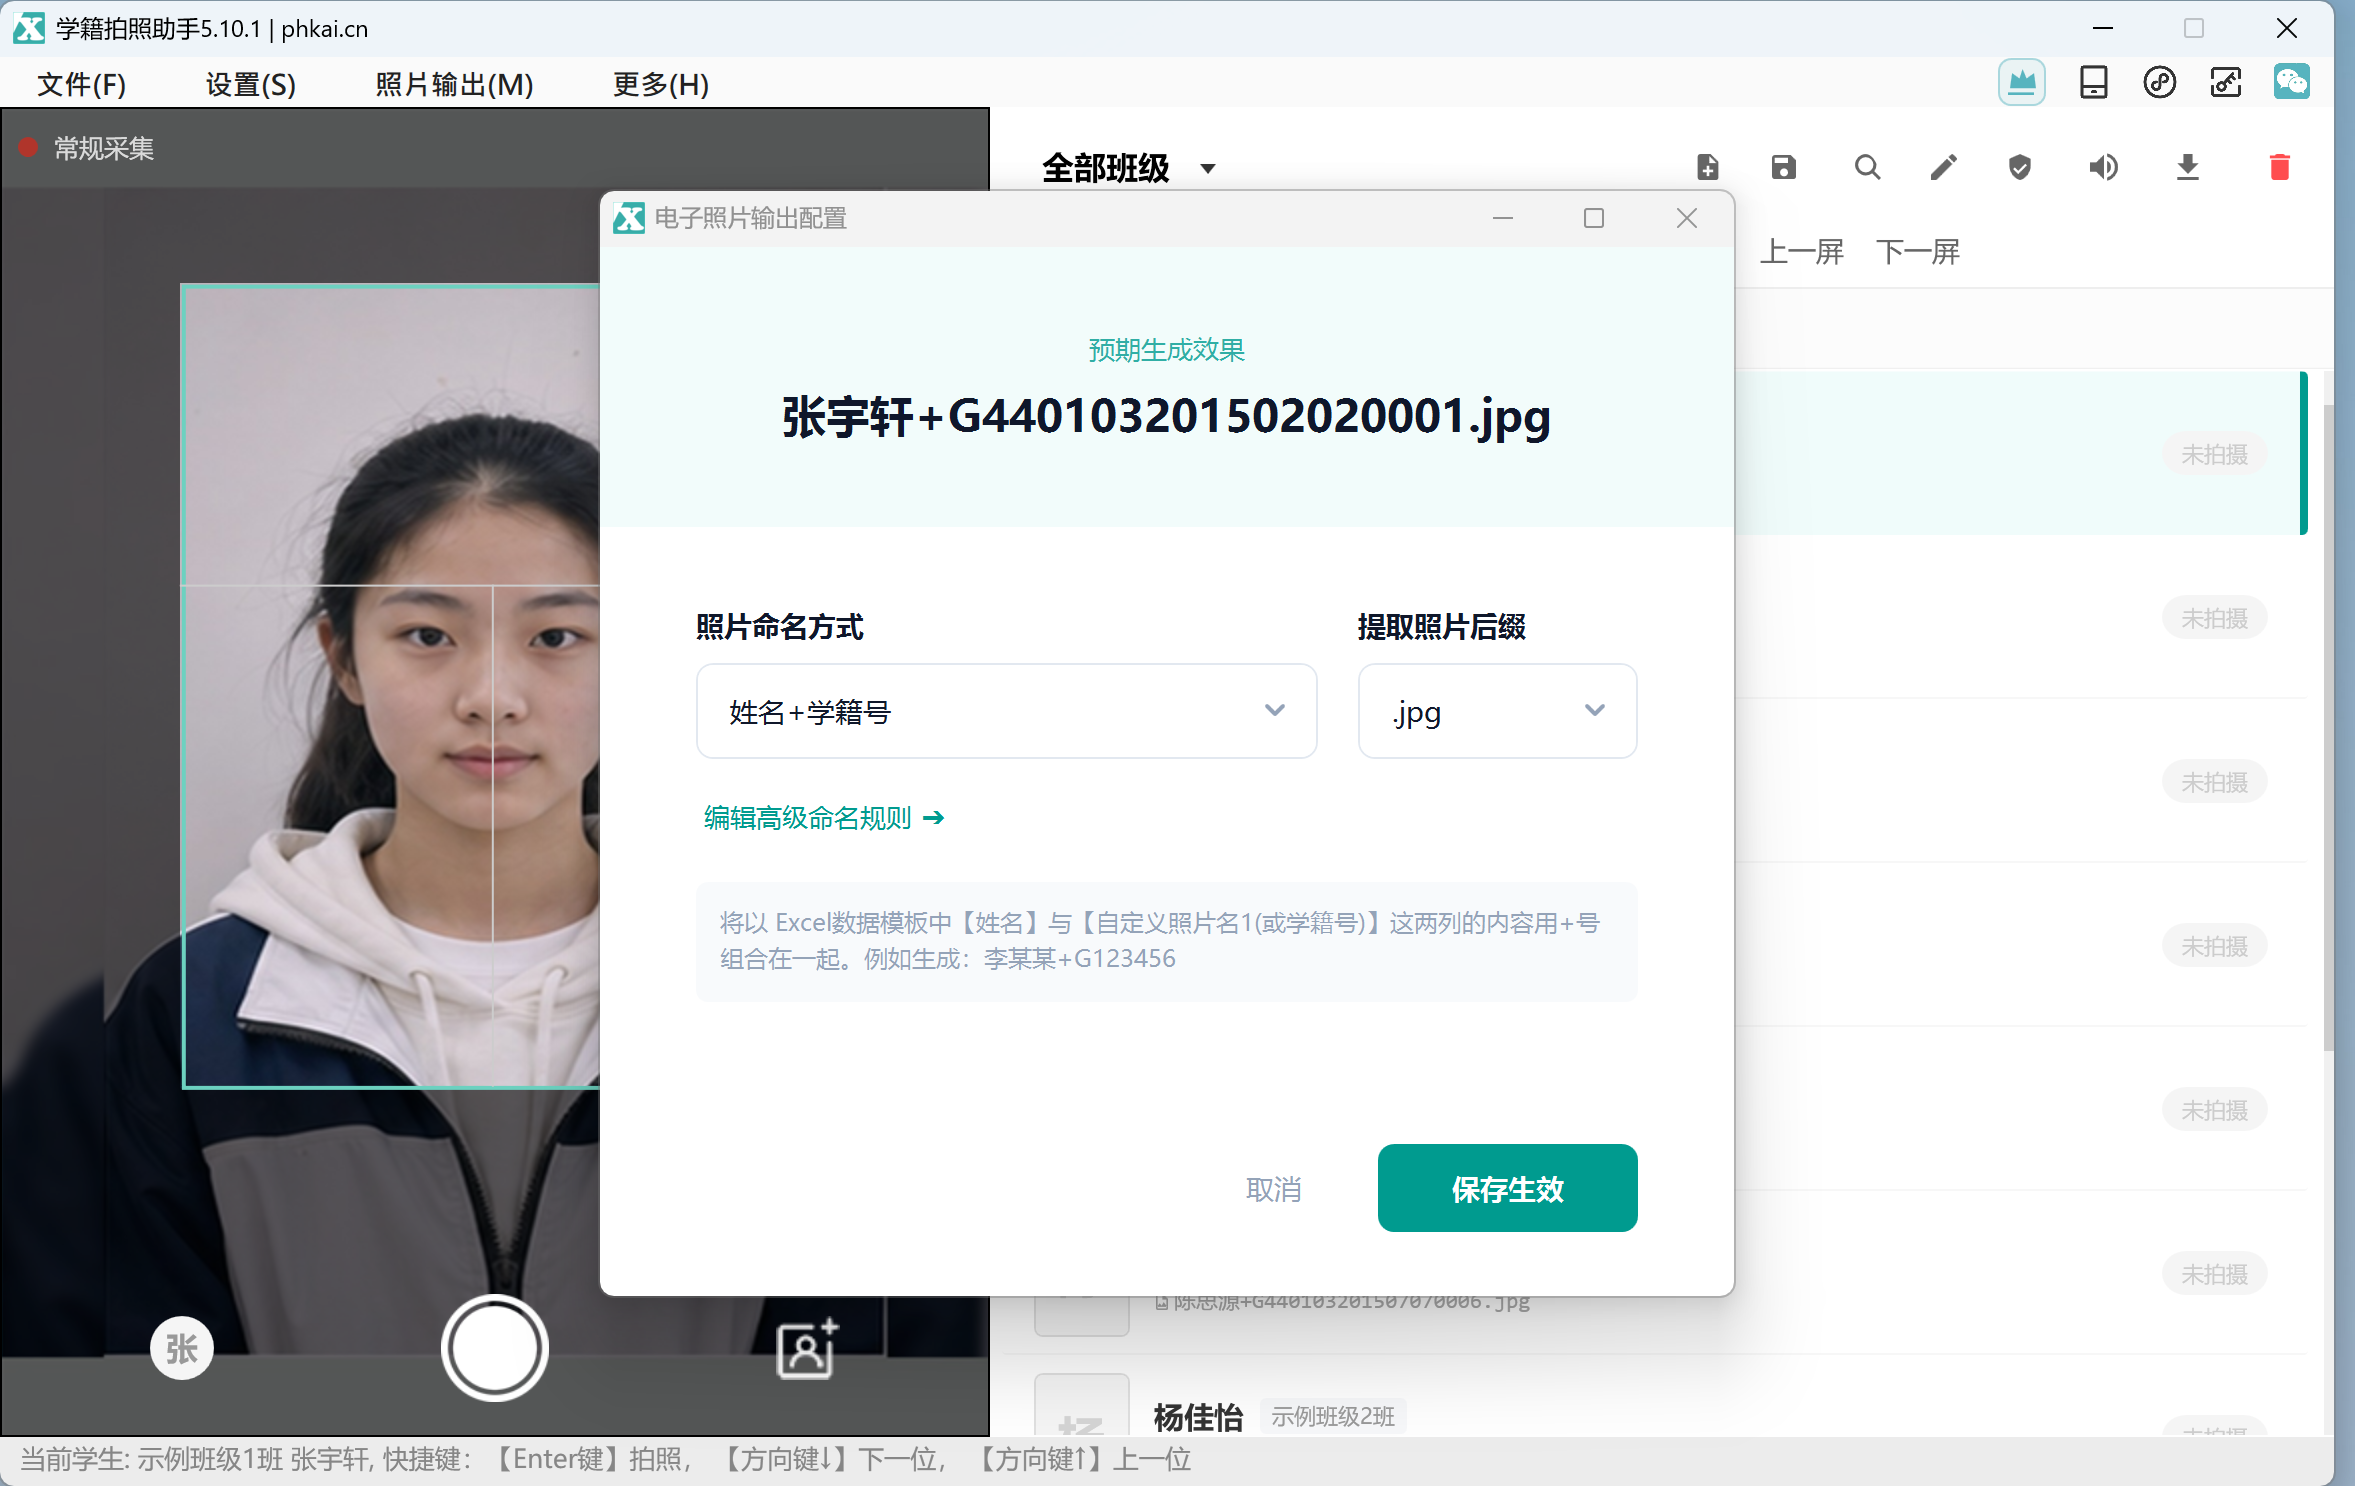2355x1486 pixels.
Task: Click the red trash delete icon
Action: 2279,167
